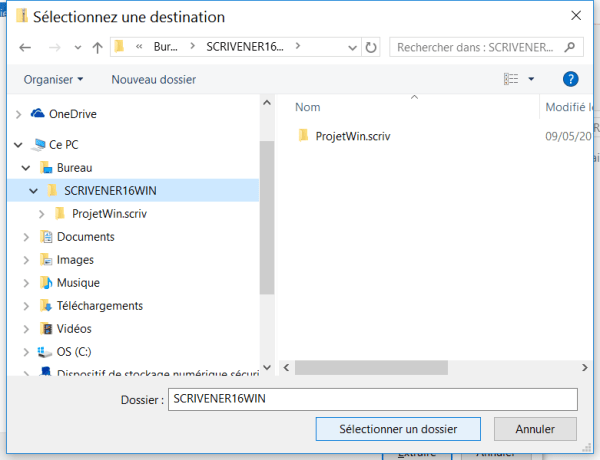Select the Musique folder
This screenshot has width=600, height=460.
78,283
